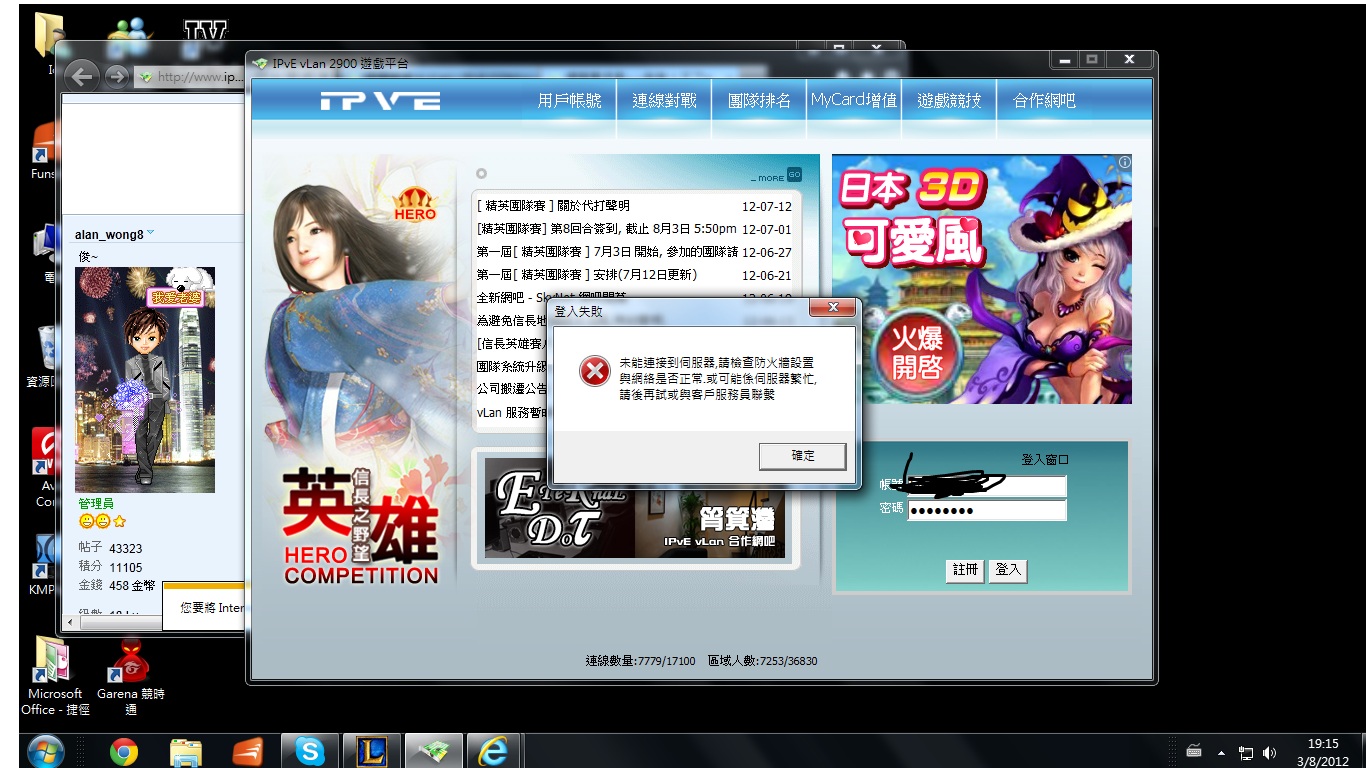Open Windows Explorer from the taskbar
This screenshot has height=768, width=1366.
pyautogui.click(x=186, y=751)
